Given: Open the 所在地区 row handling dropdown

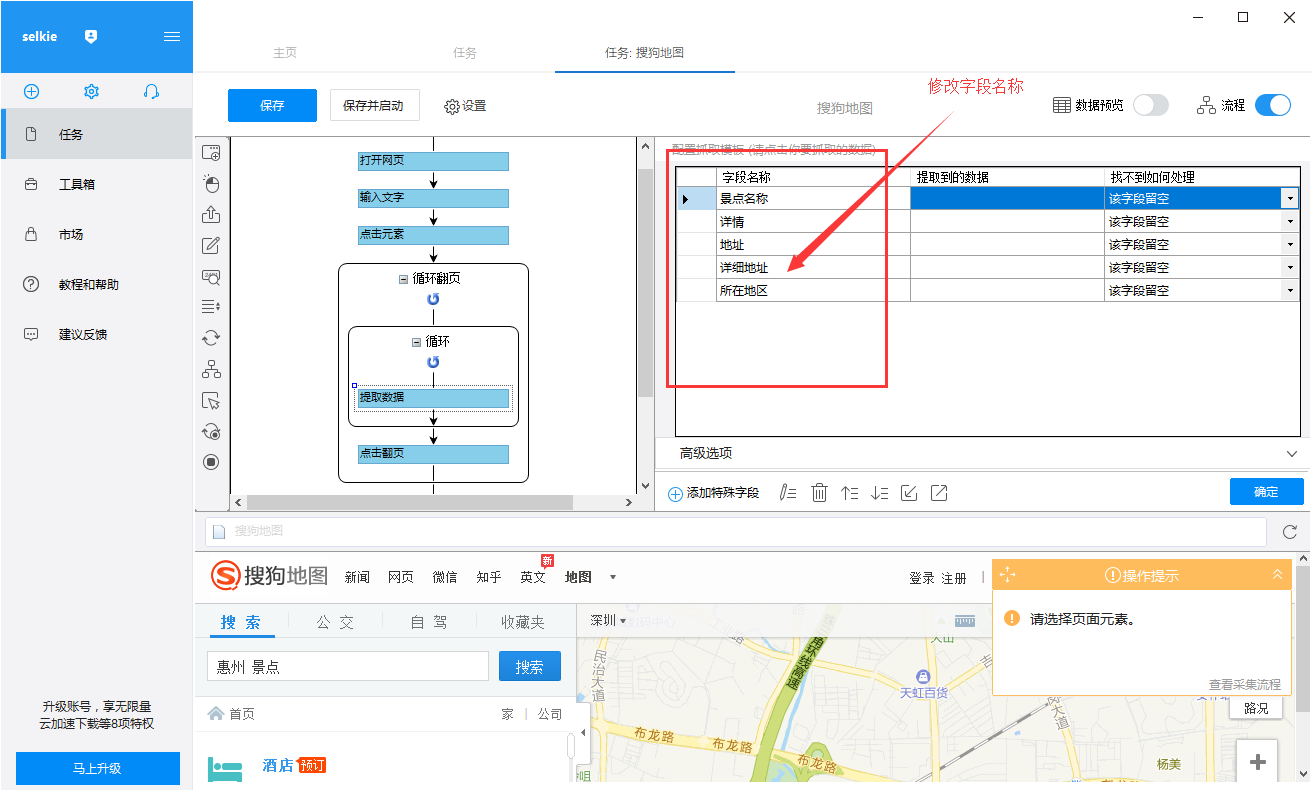Looking at the screenshot, I should pyautogui.click(x=1289, y=291).
